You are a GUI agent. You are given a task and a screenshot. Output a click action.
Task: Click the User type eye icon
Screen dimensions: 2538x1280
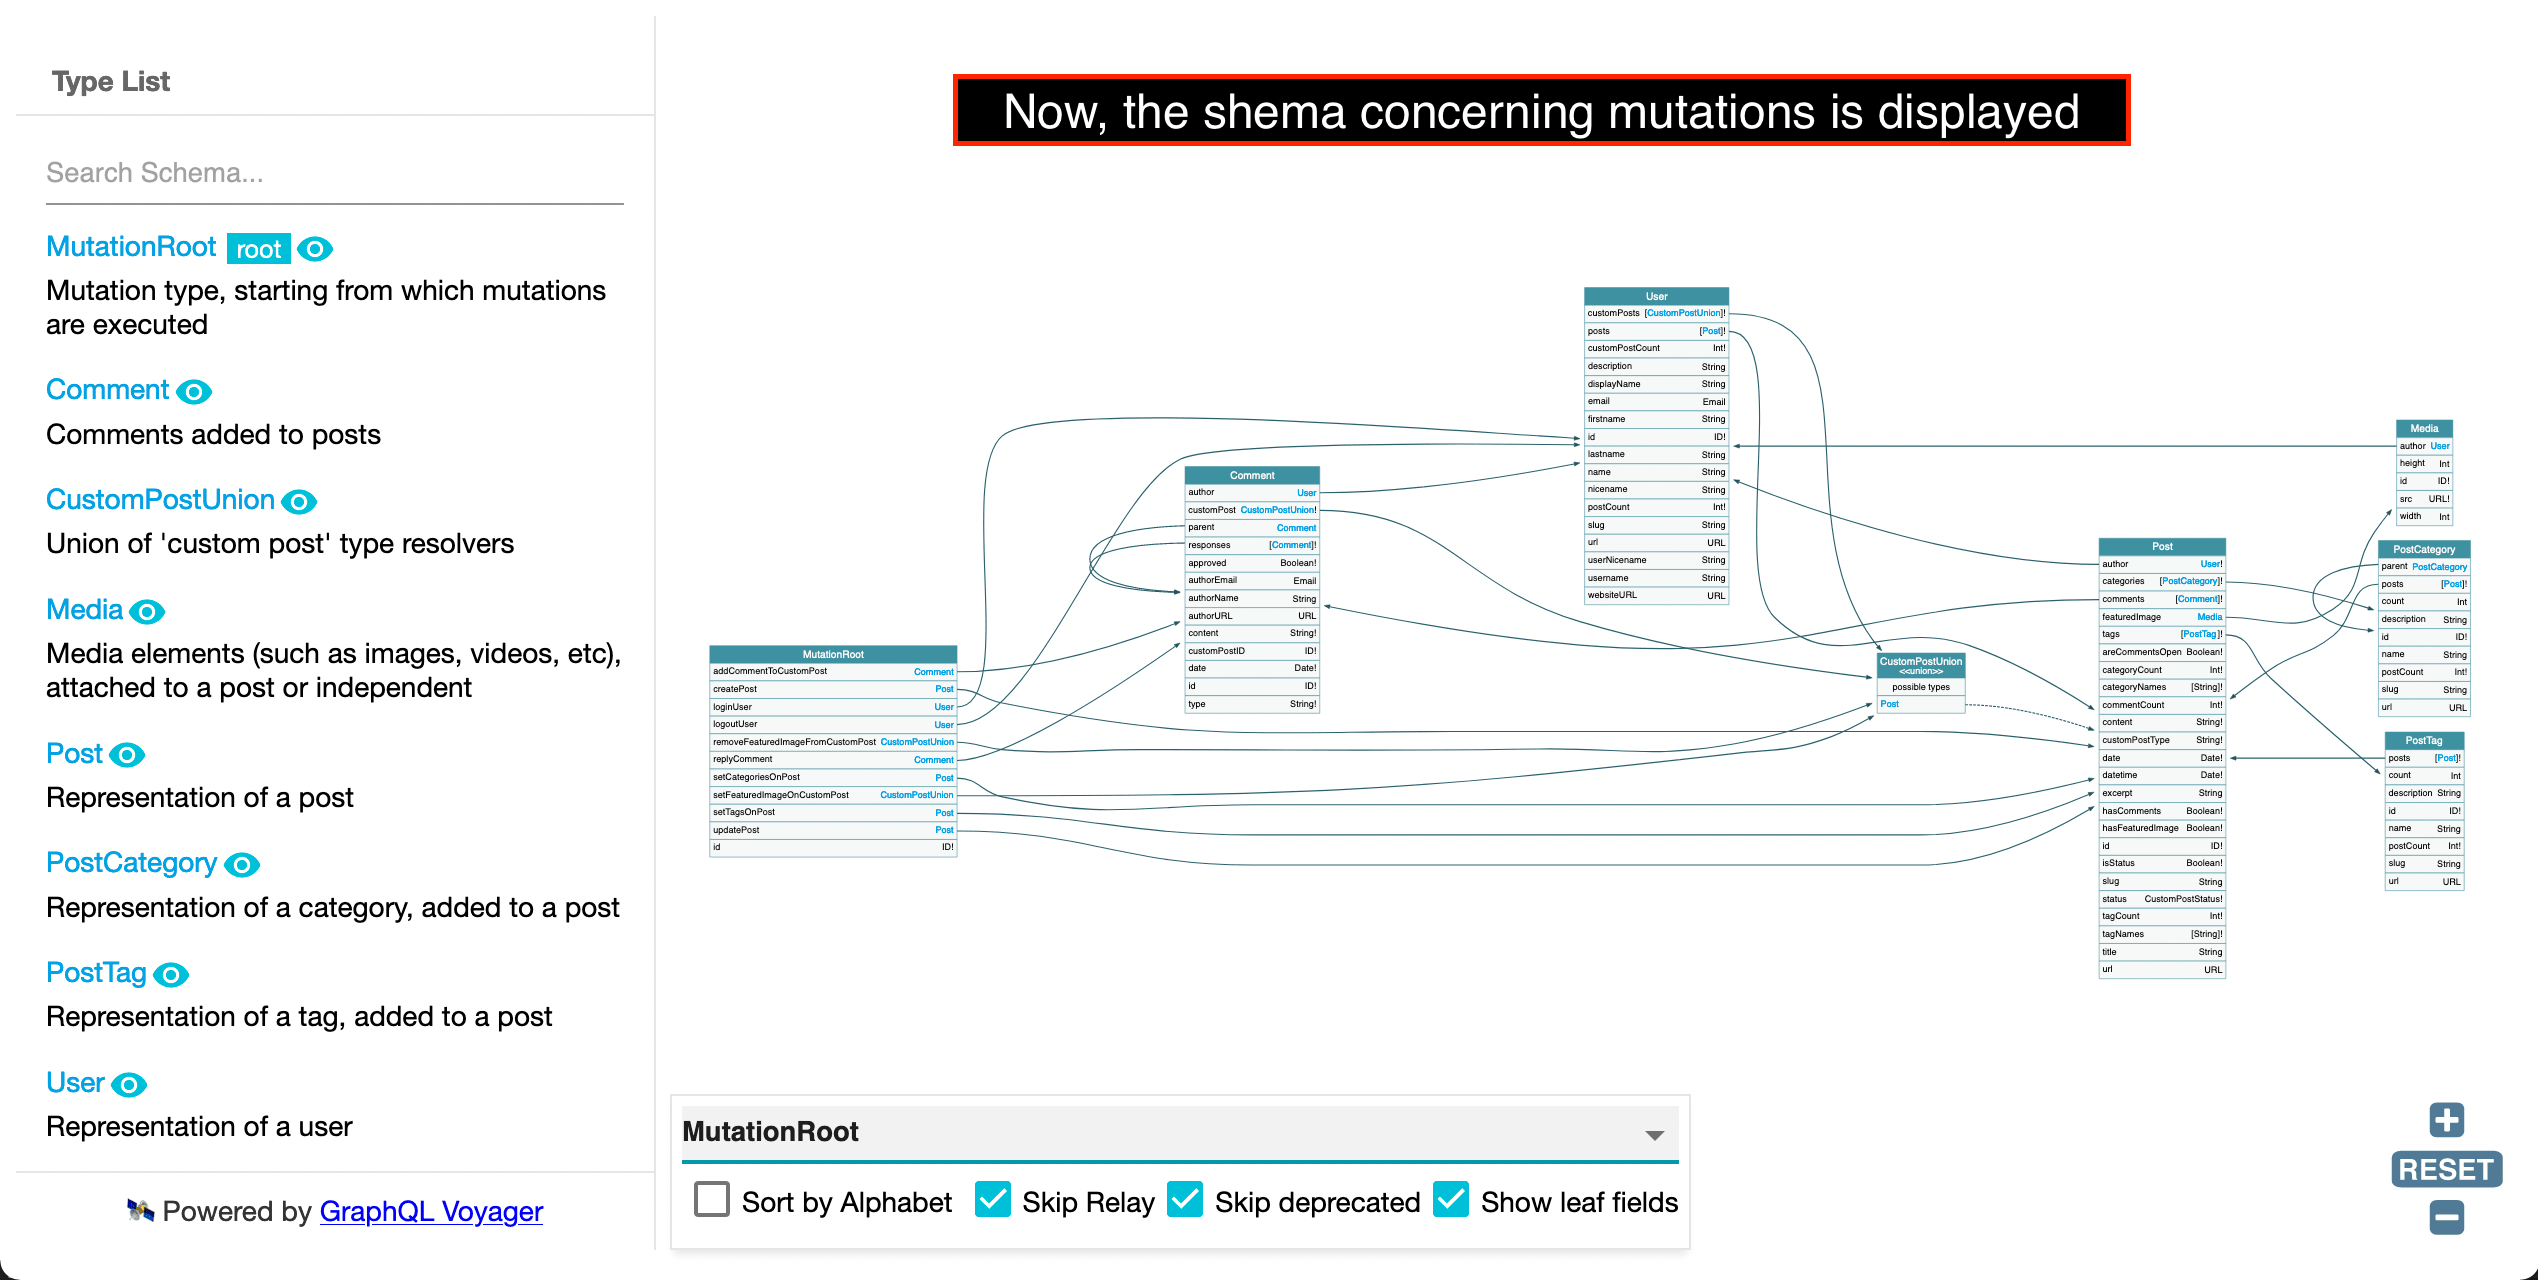click(129, 1082)
